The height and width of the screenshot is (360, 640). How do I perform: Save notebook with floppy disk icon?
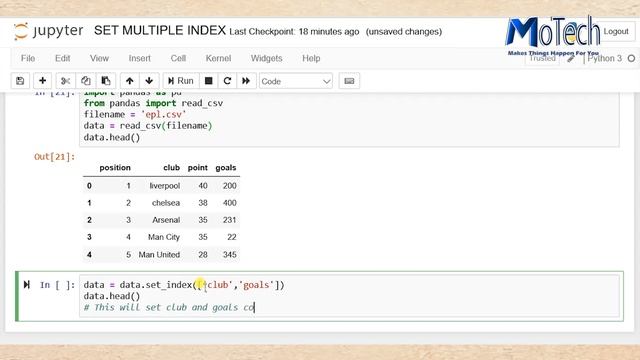20,81
